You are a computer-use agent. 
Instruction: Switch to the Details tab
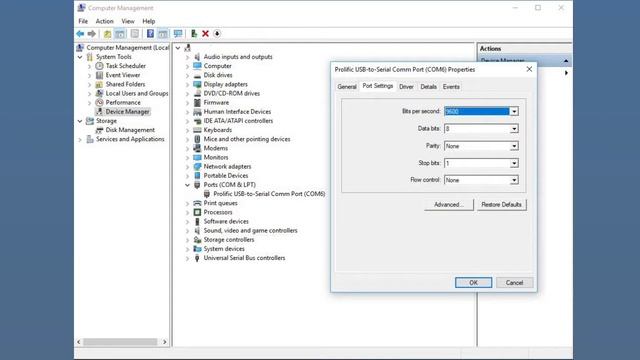pyautogui.click(x=429, y=87)
